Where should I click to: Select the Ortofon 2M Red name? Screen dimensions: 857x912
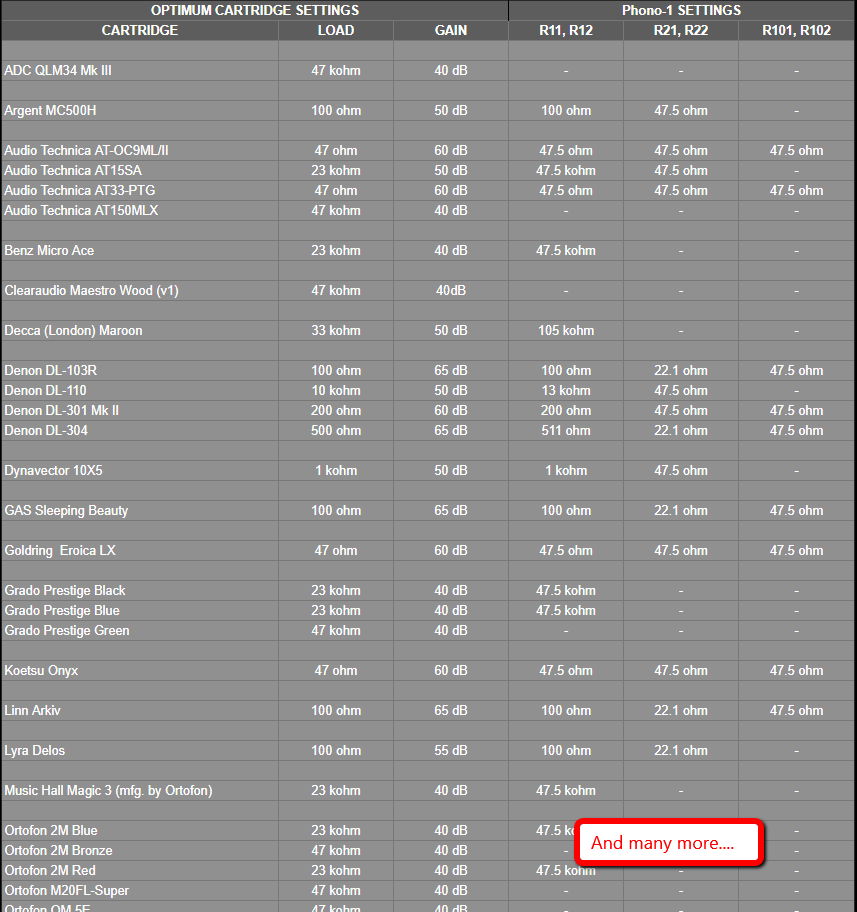click(x=49, y=871)
